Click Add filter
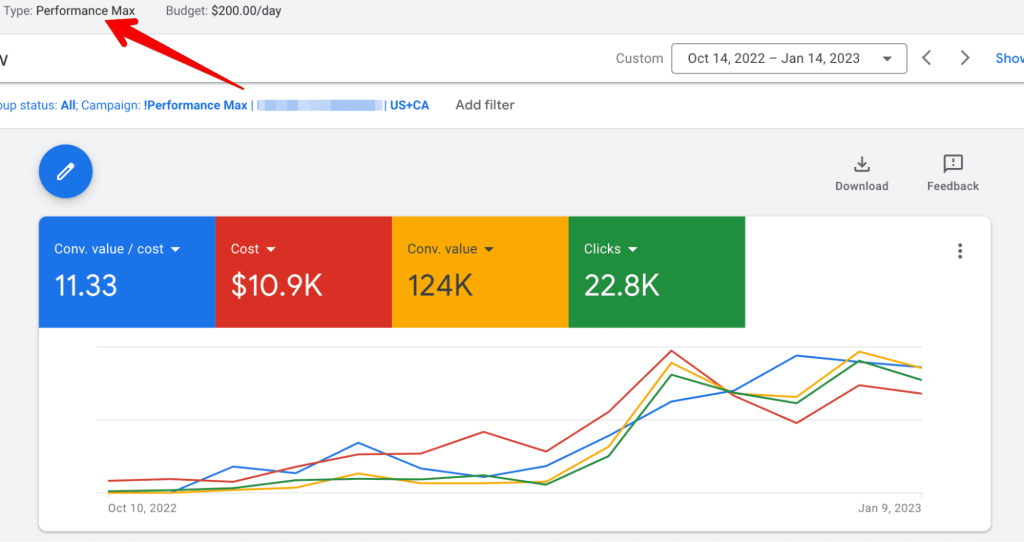 point(485,105)
